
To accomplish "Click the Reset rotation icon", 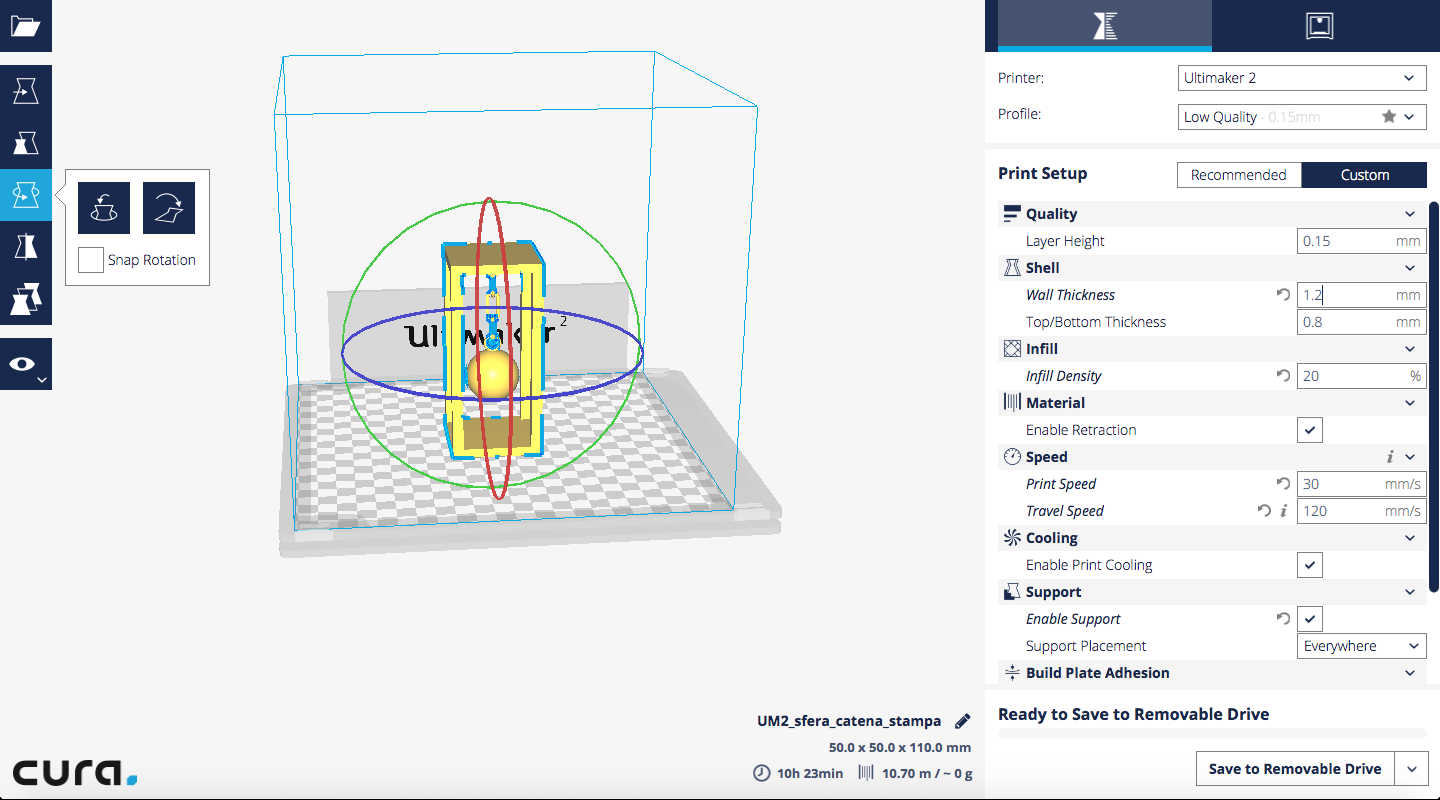I will click(104, 208).
